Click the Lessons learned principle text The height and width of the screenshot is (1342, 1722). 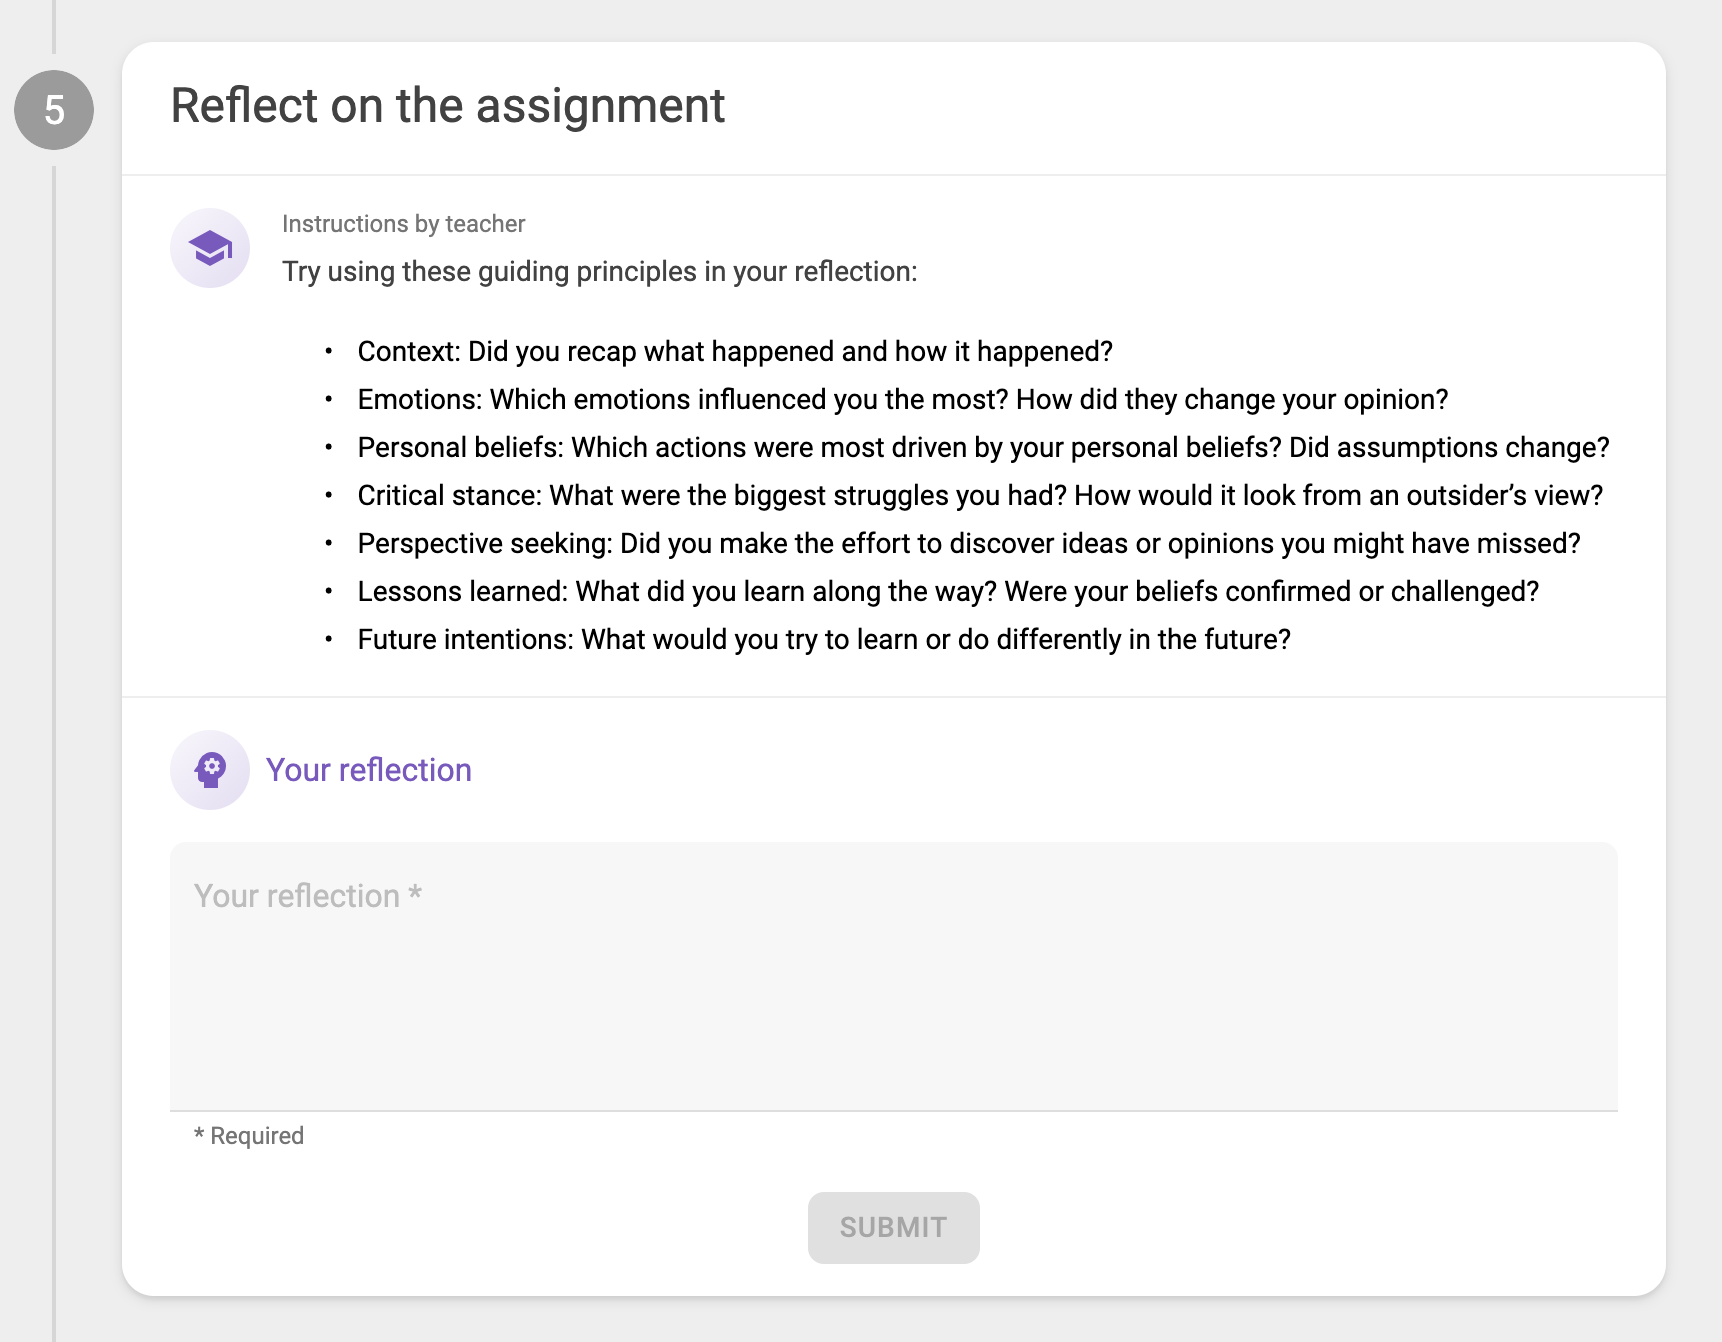(947, 592)
